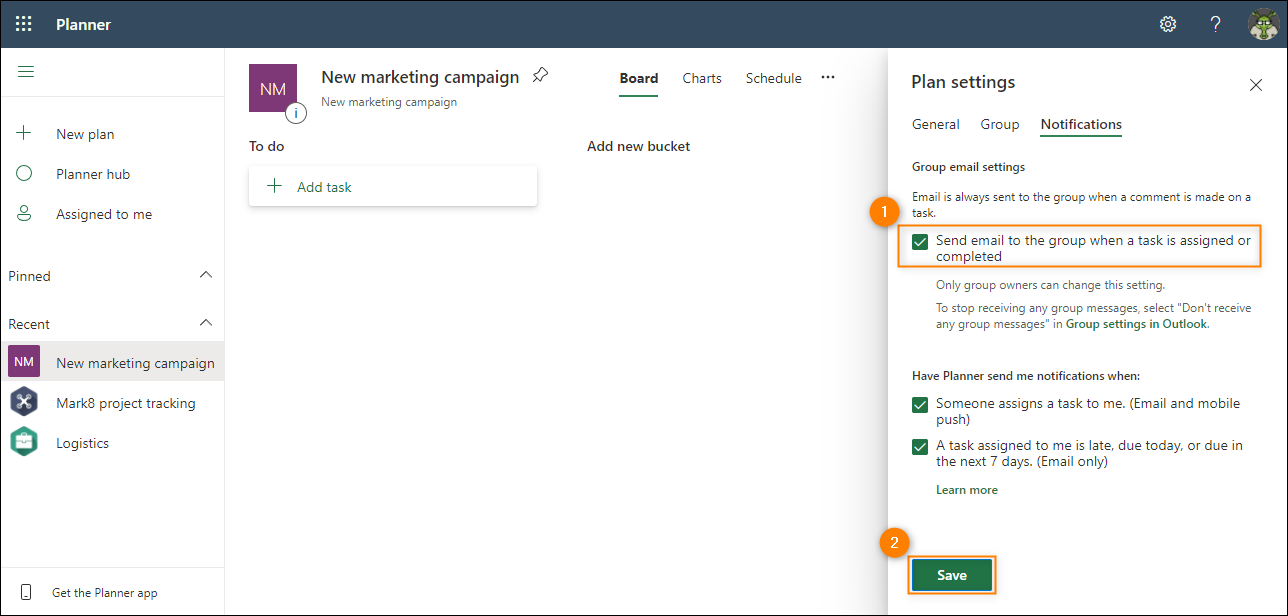Click the Planner app title

pos(84,24)
